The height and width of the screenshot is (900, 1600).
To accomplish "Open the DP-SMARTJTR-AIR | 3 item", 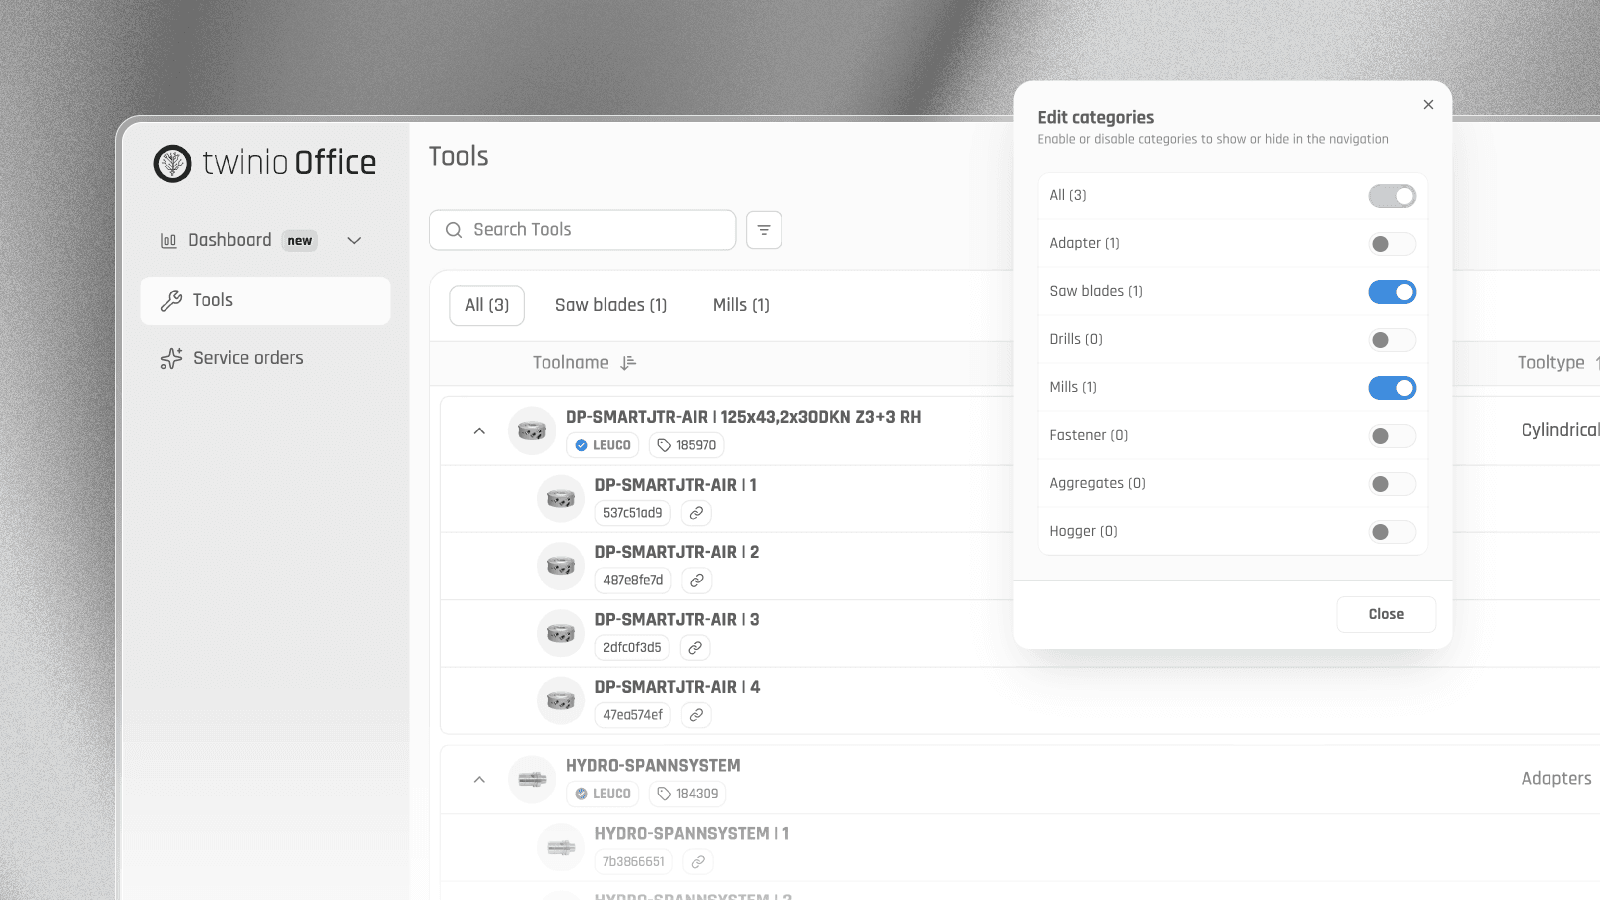I will click(x=677, y=620).
